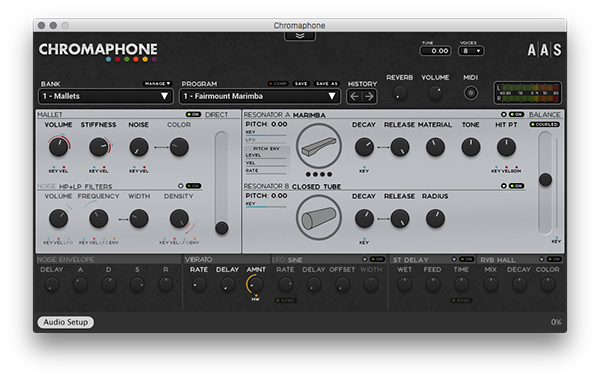
Task: Click the collapse chevron at top center
Action: coord(300,36)
